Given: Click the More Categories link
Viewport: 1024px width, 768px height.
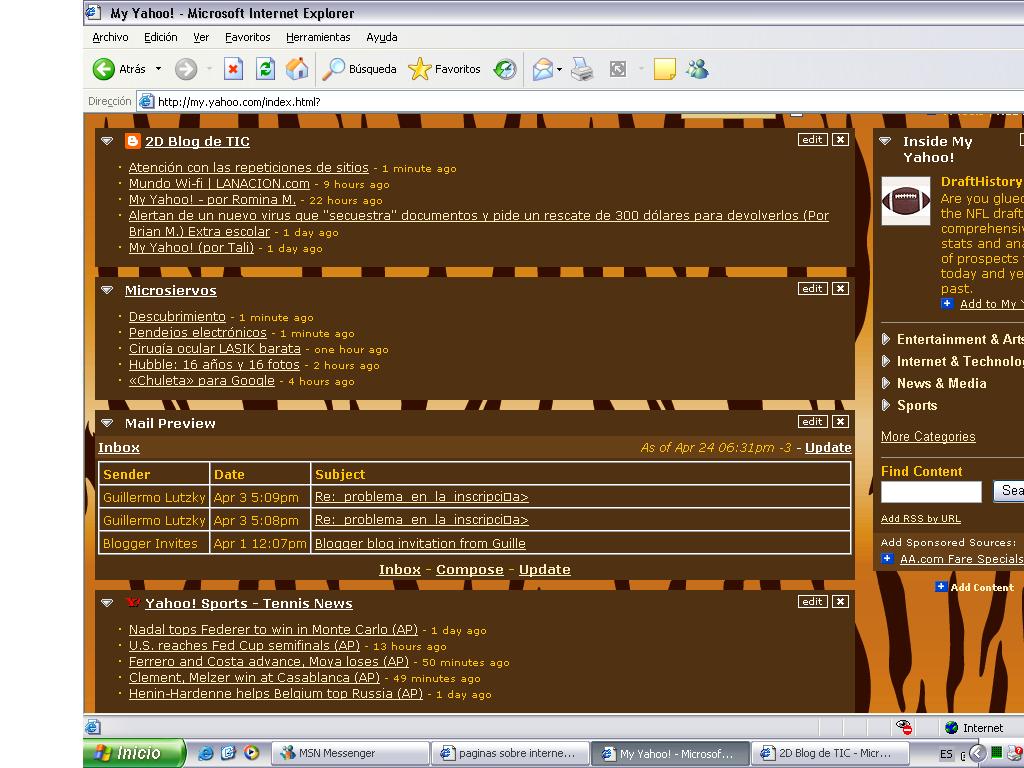Looking at the screenshot, I should (x=928, y=437).
